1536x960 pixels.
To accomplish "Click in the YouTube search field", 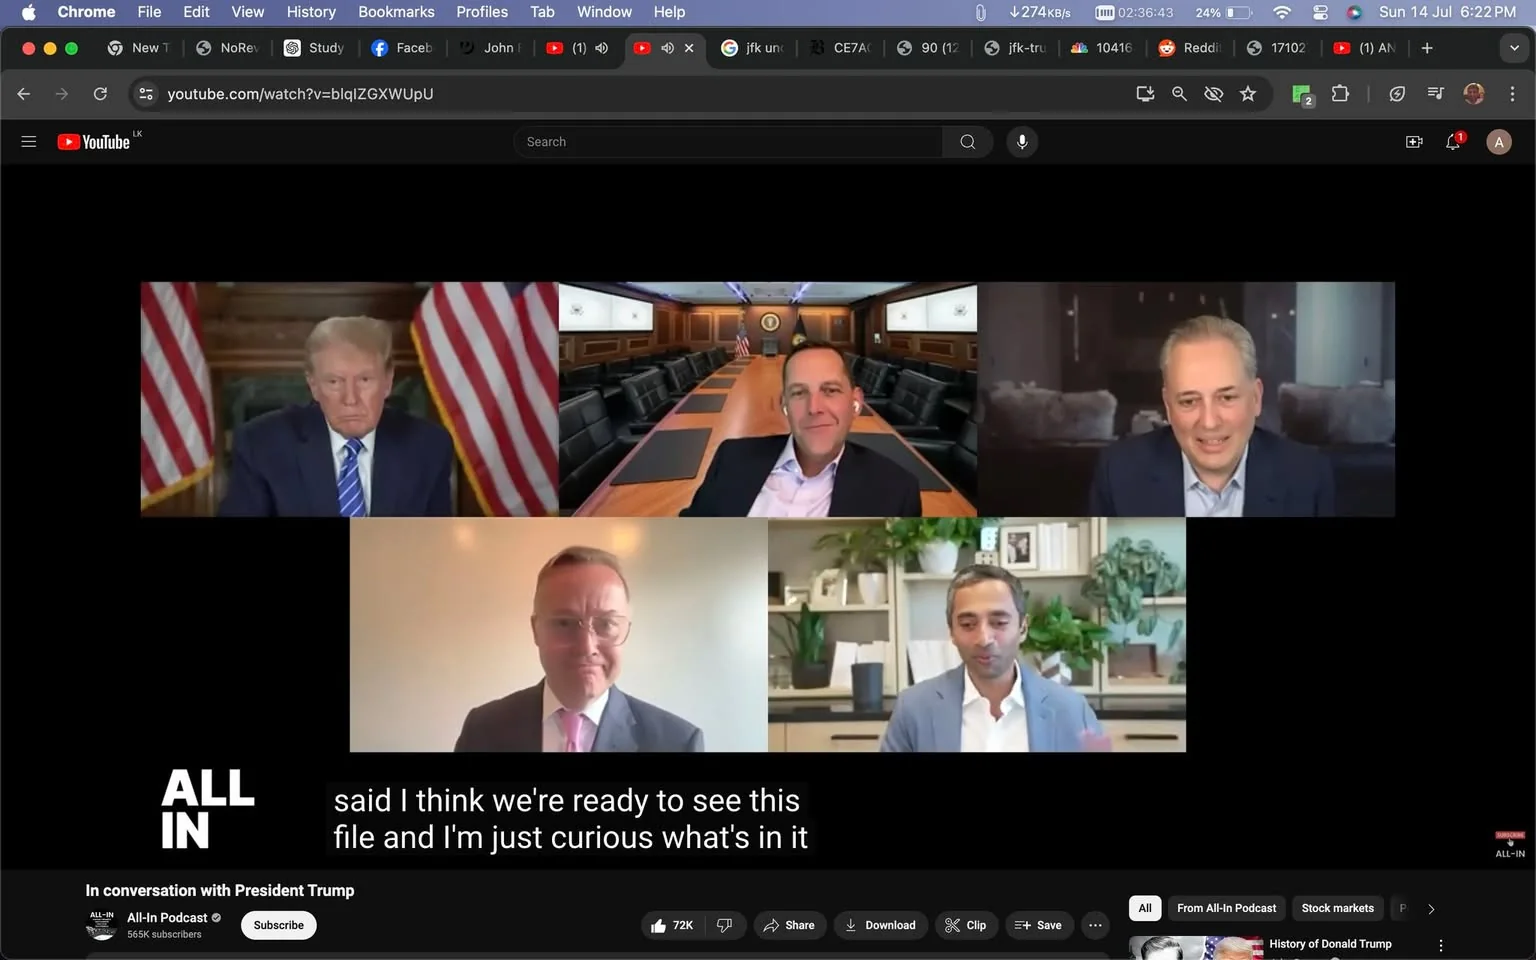I will click(730, 142).
